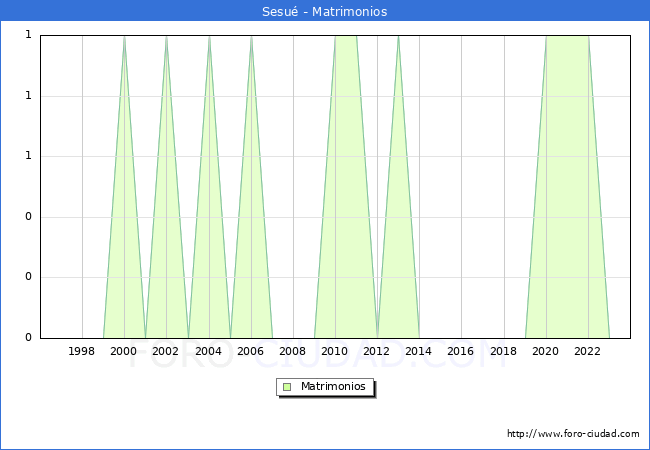Click the peak data point at year 2000
650x450 pixels.
pyautogui.click(x=124, y=37)
